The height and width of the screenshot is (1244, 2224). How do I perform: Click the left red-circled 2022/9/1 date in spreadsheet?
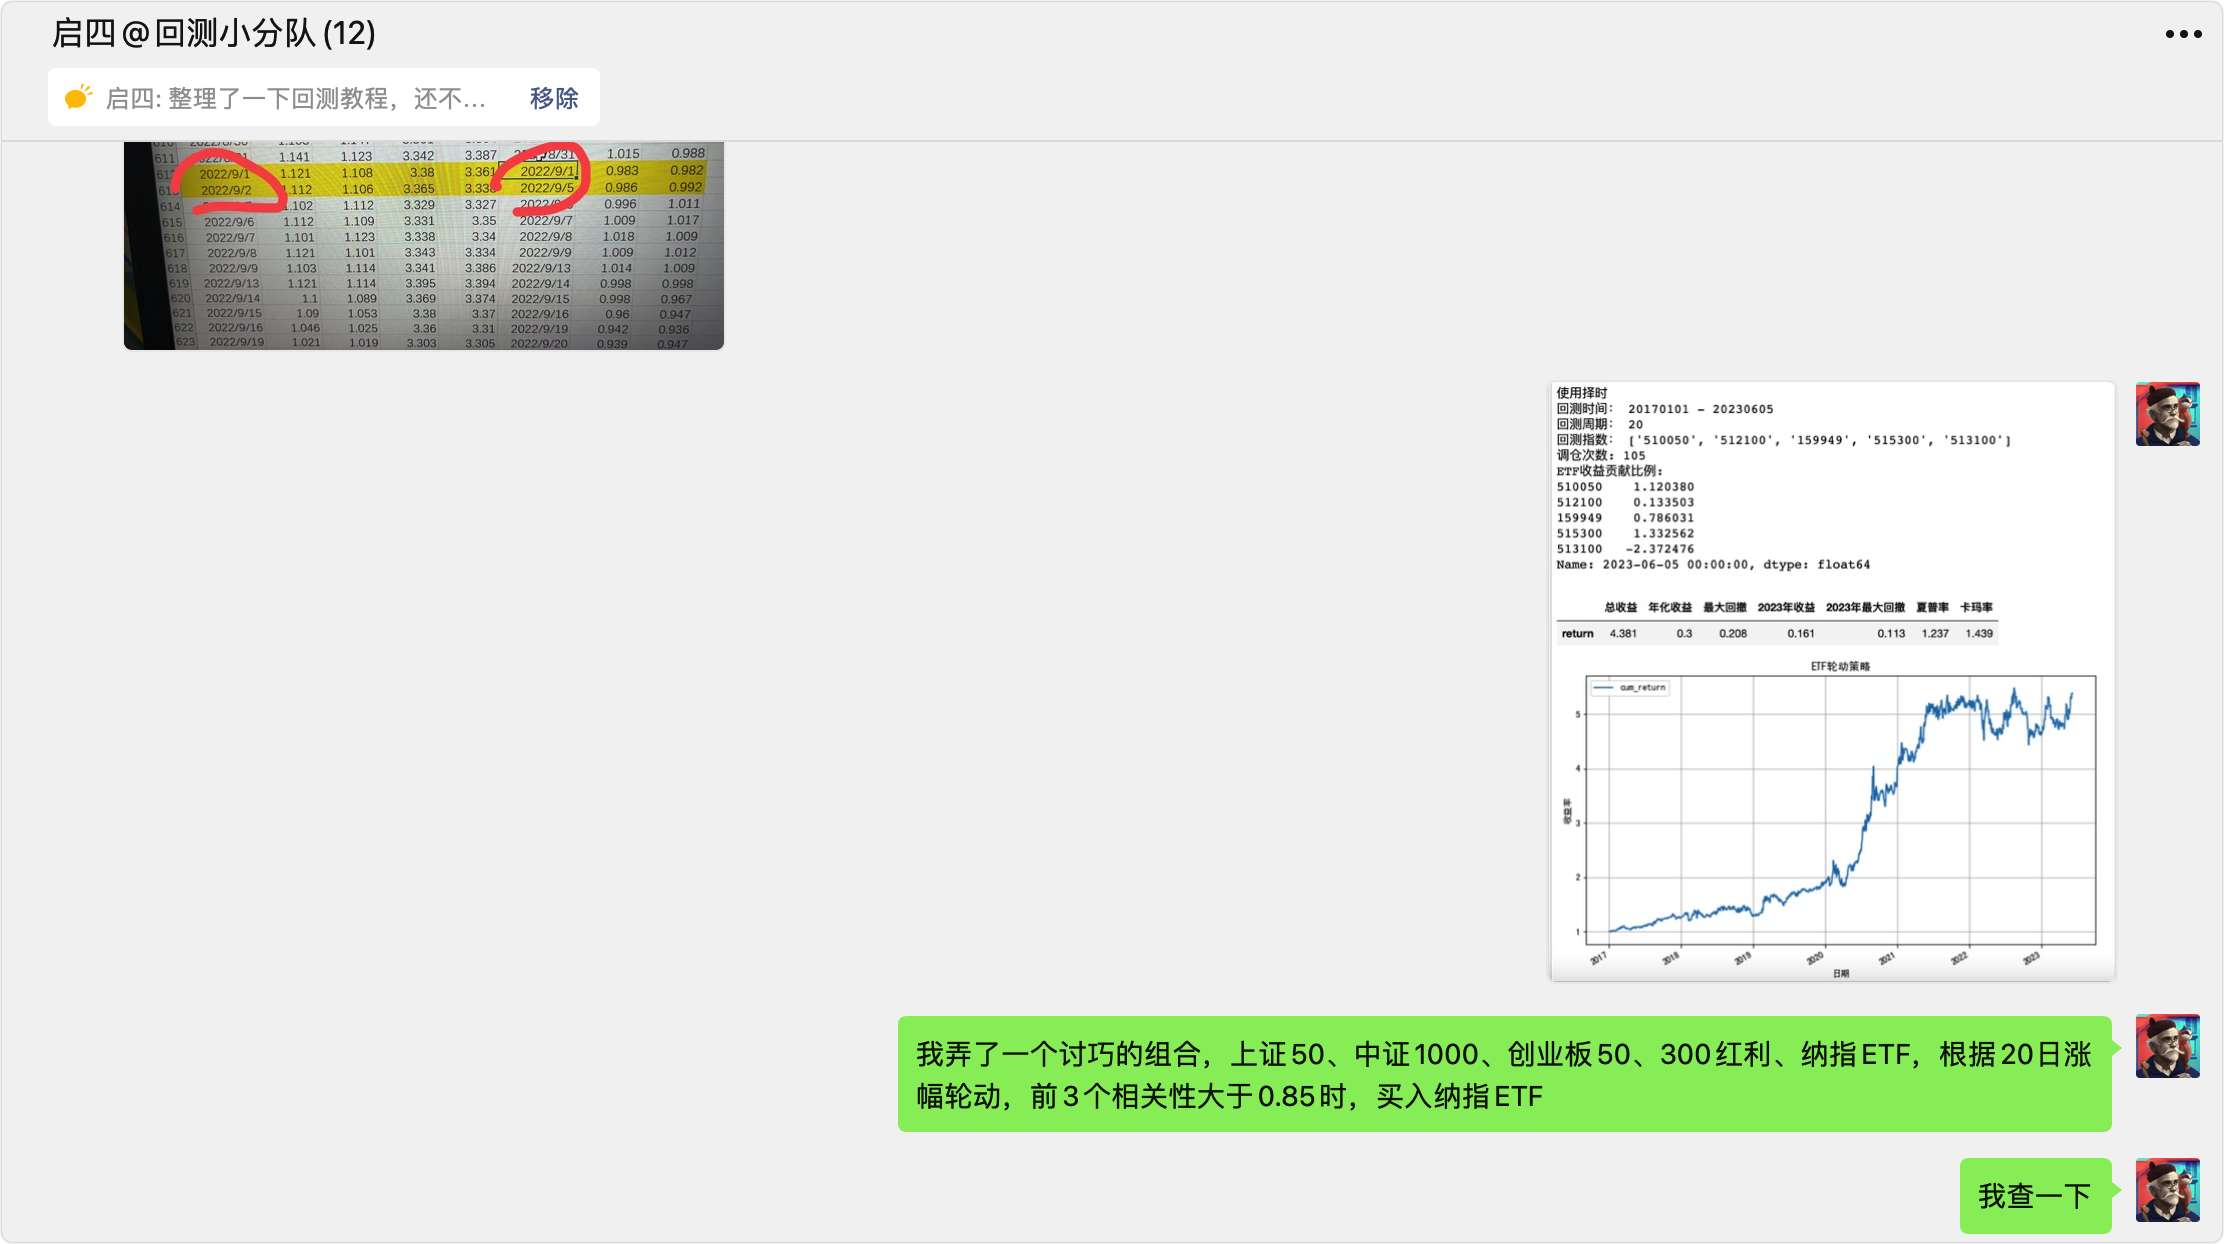[x=225, y=174]
